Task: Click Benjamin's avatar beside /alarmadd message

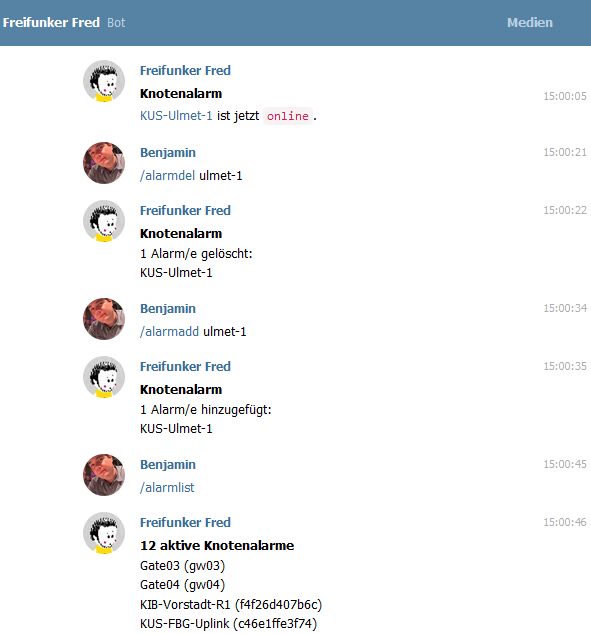Action: (104, 319)
